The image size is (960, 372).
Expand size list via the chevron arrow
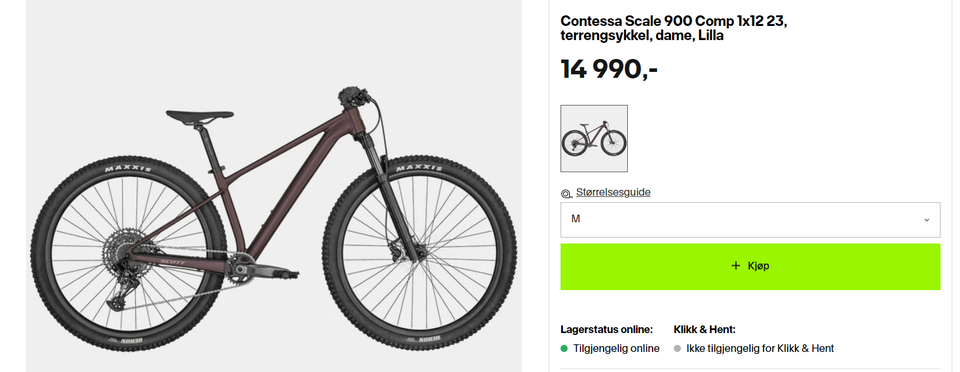tap(926, 220)
